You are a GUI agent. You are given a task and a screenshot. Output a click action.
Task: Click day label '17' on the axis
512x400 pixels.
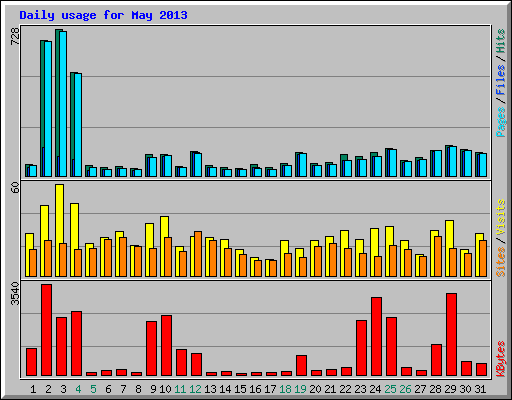click(x=270, y=389)
